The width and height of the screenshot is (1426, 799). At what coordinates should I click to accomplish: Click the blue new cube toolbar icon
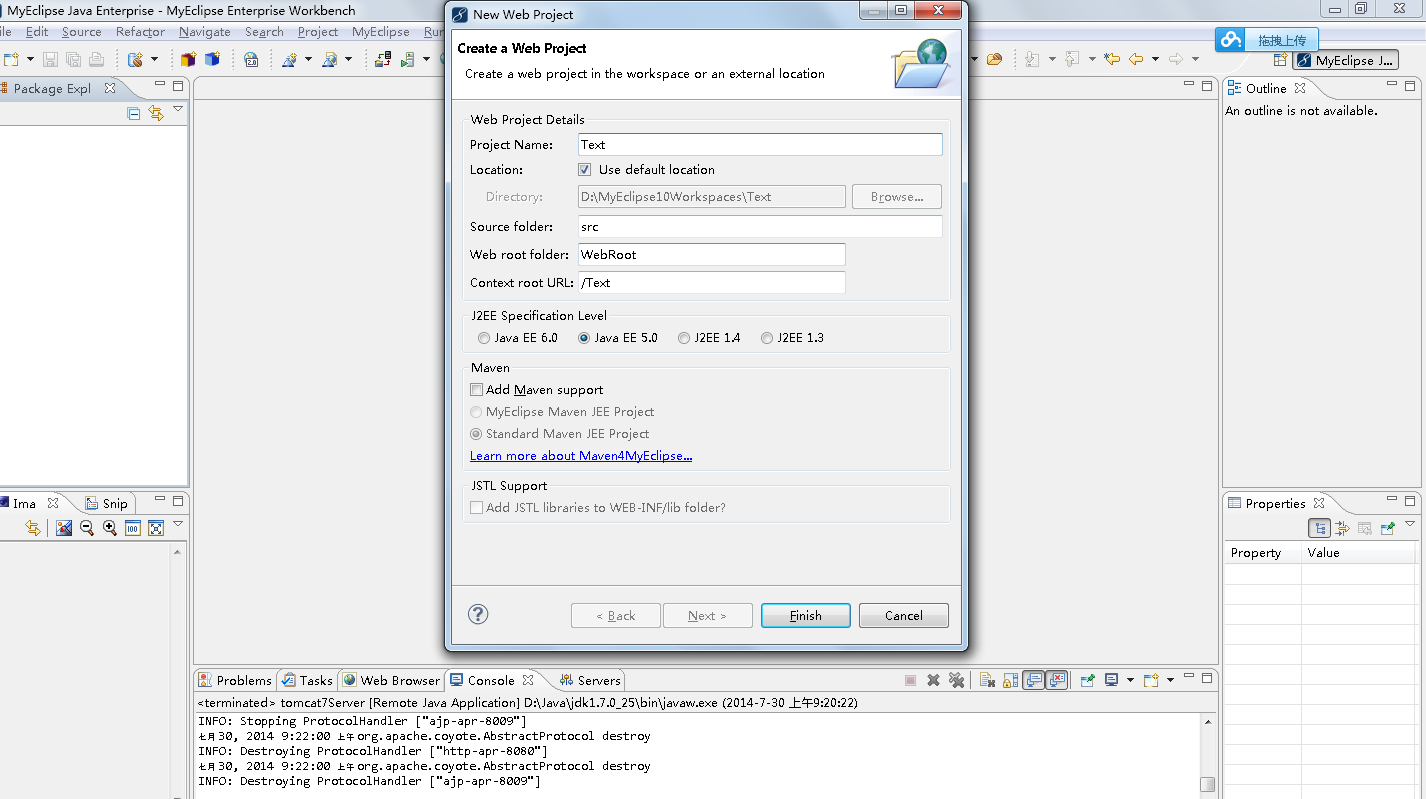212,59
